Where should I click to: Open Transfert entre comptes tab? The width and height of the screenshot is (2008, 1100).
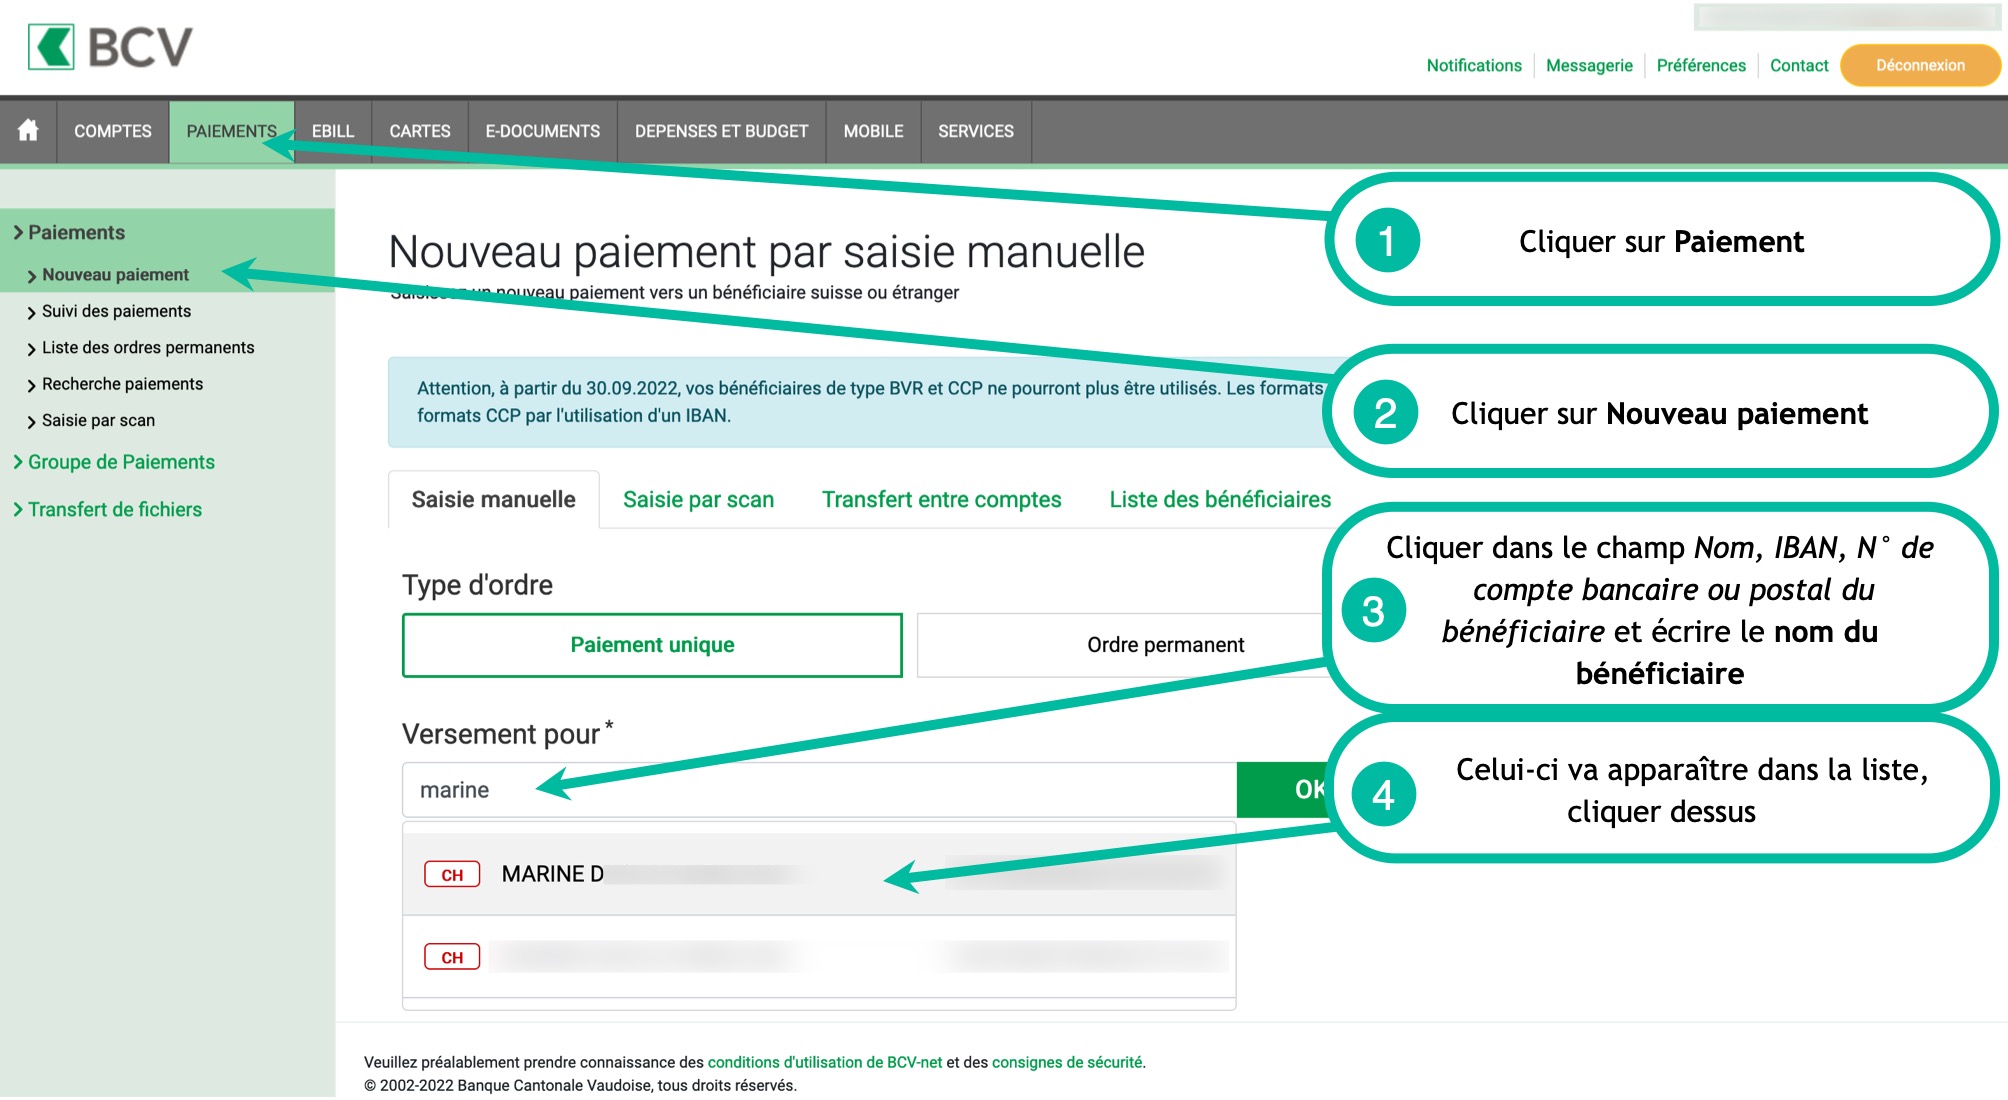click(x=941, y=499)
